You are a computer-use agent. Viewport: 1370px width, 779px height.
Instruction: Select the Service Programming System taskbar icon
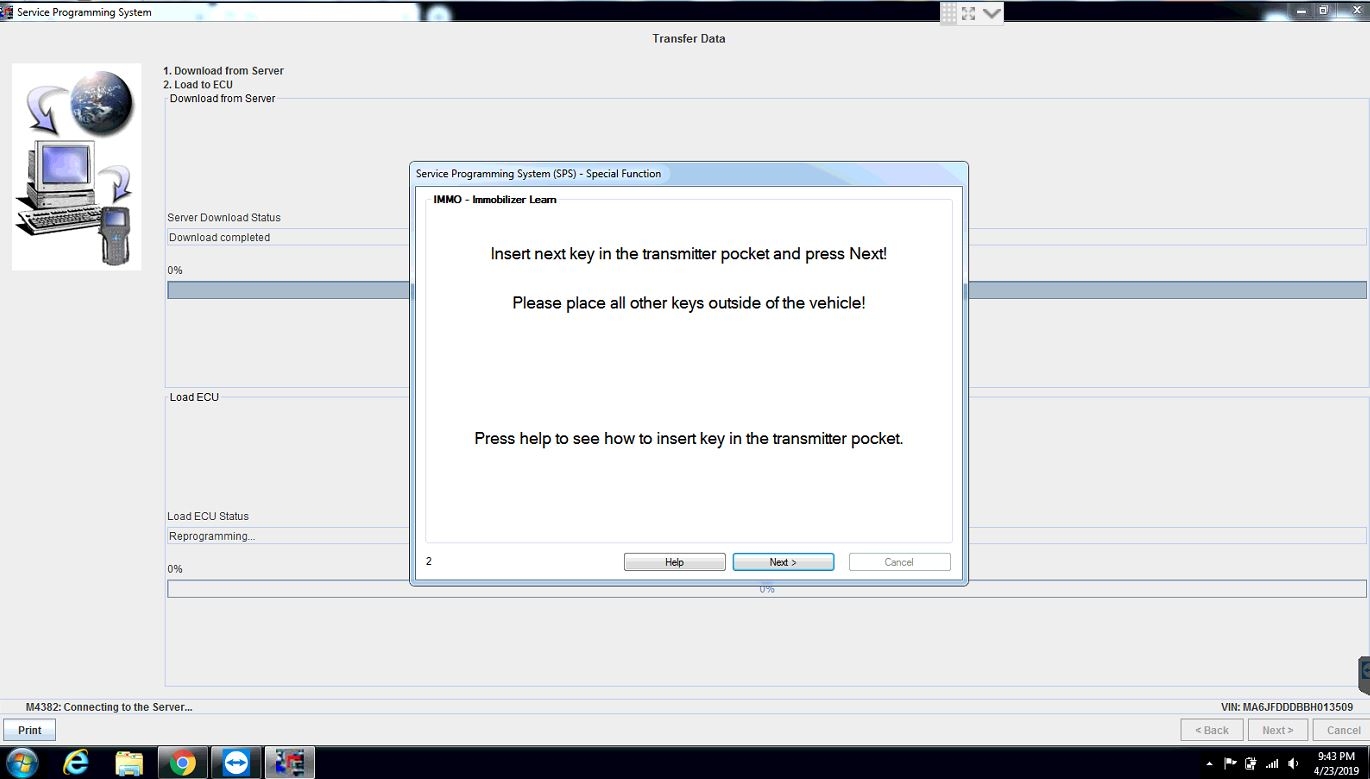click(x=290, y=763)
